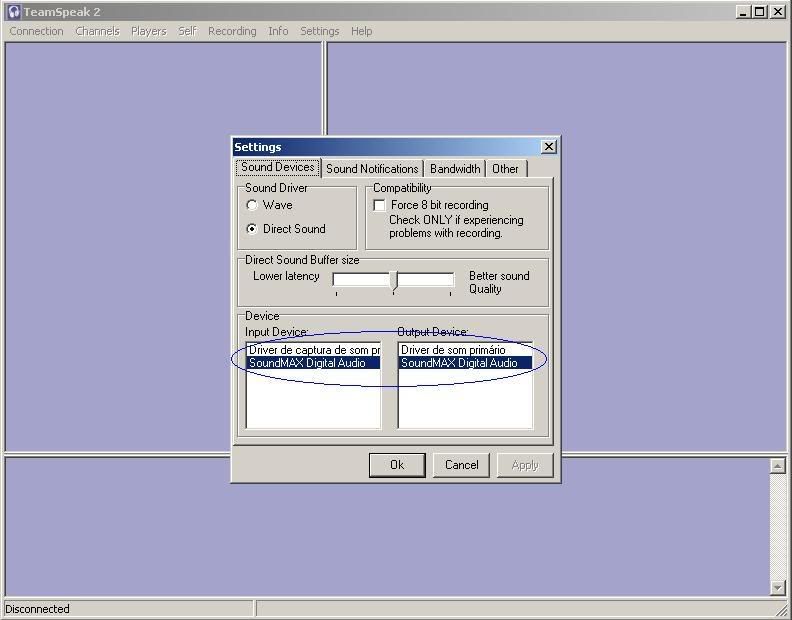Open the Bandwidth tab
Viewport: 792px width, 620px height.
pyautogui.click(x=455, y=169)
